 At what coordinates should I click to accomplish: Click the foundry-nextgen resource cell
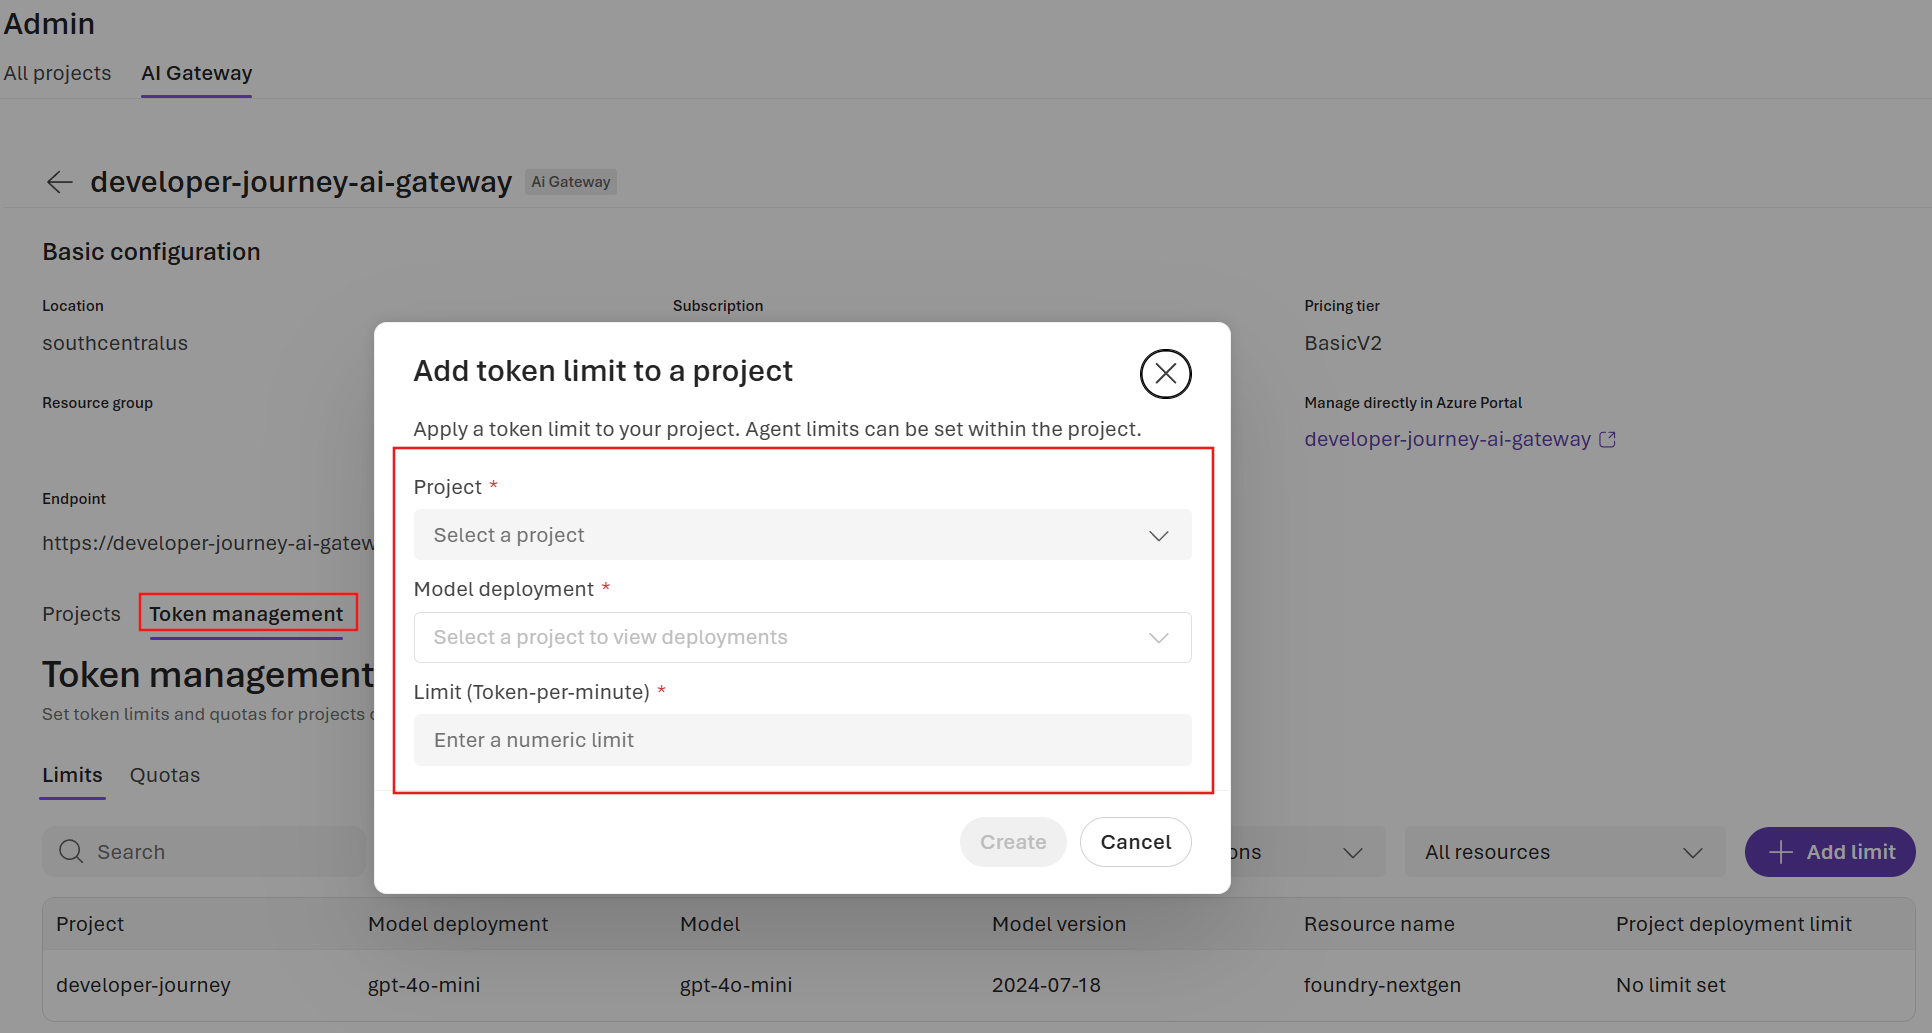pyautogui.click(x=1382, y=985)
